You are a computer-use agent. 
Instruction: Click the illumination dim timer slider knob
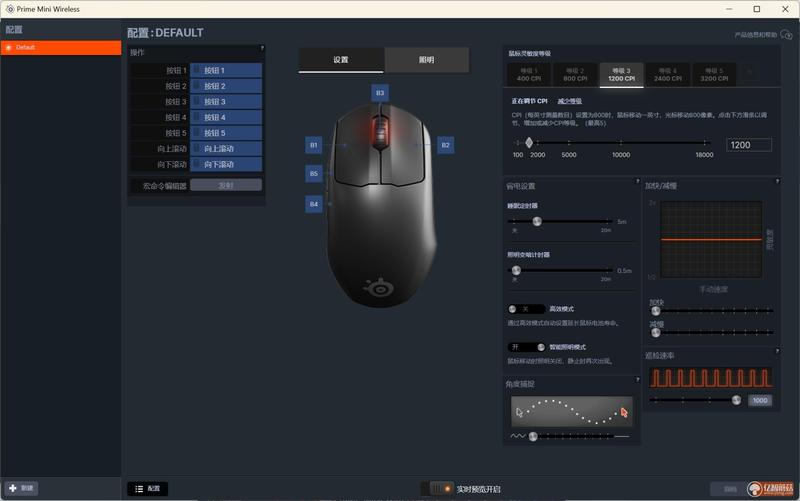click(516, 270)
